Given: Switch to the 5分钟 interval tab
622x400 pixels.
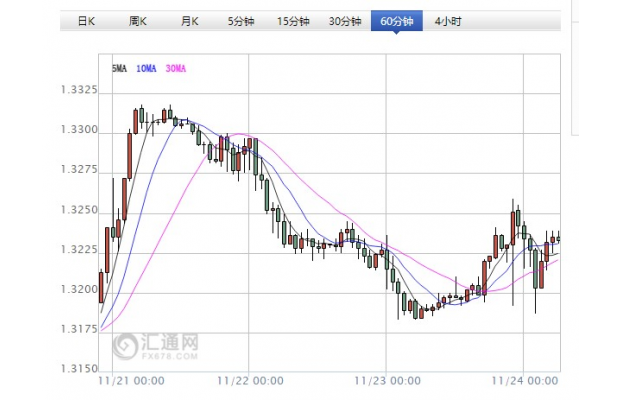Looking at the screenshot, I should tap(241, 21).
